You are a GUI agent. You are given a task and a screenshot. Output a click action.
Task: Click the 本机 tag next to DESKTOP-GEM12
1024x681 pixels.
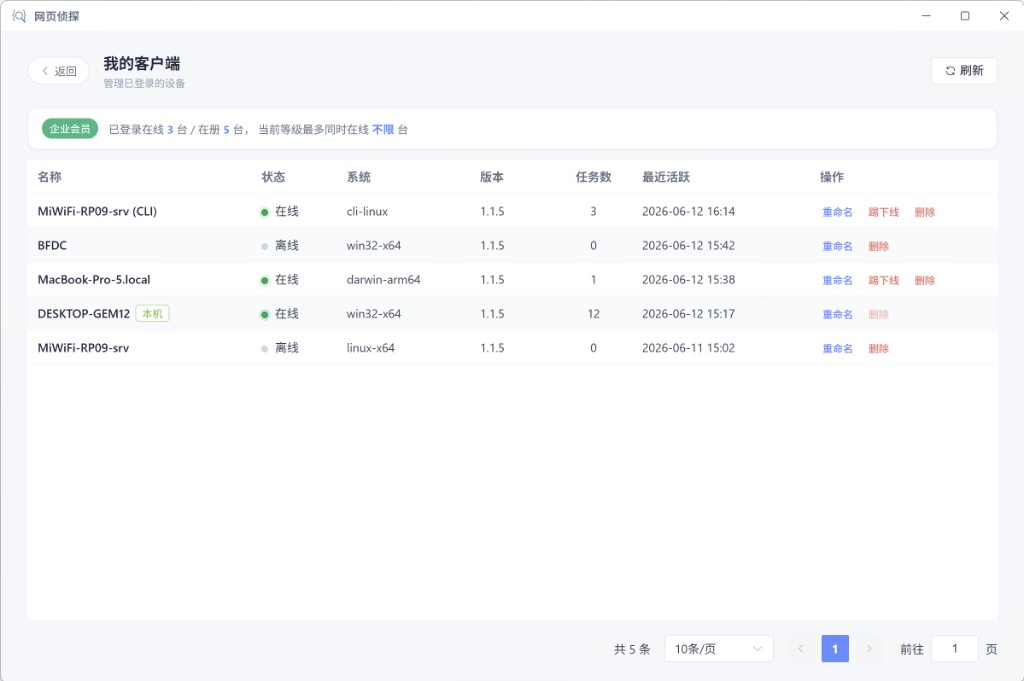coord(152,313)
